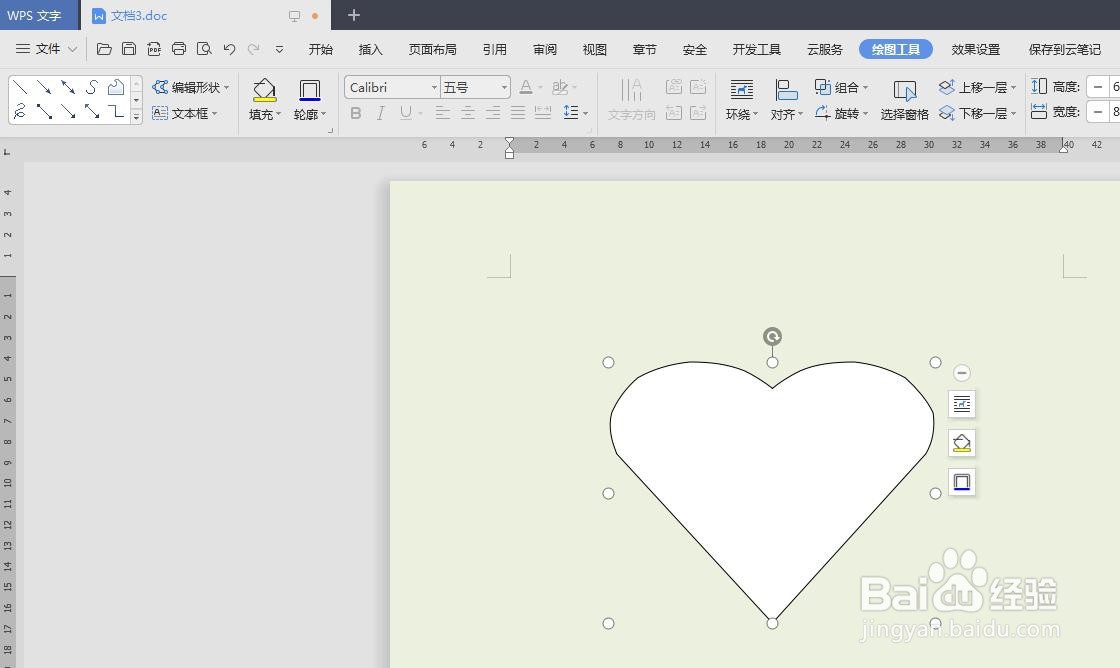Export document as PDF icon
The width and height of the screenshot is (1120, 668).
(x=154, y=49)
